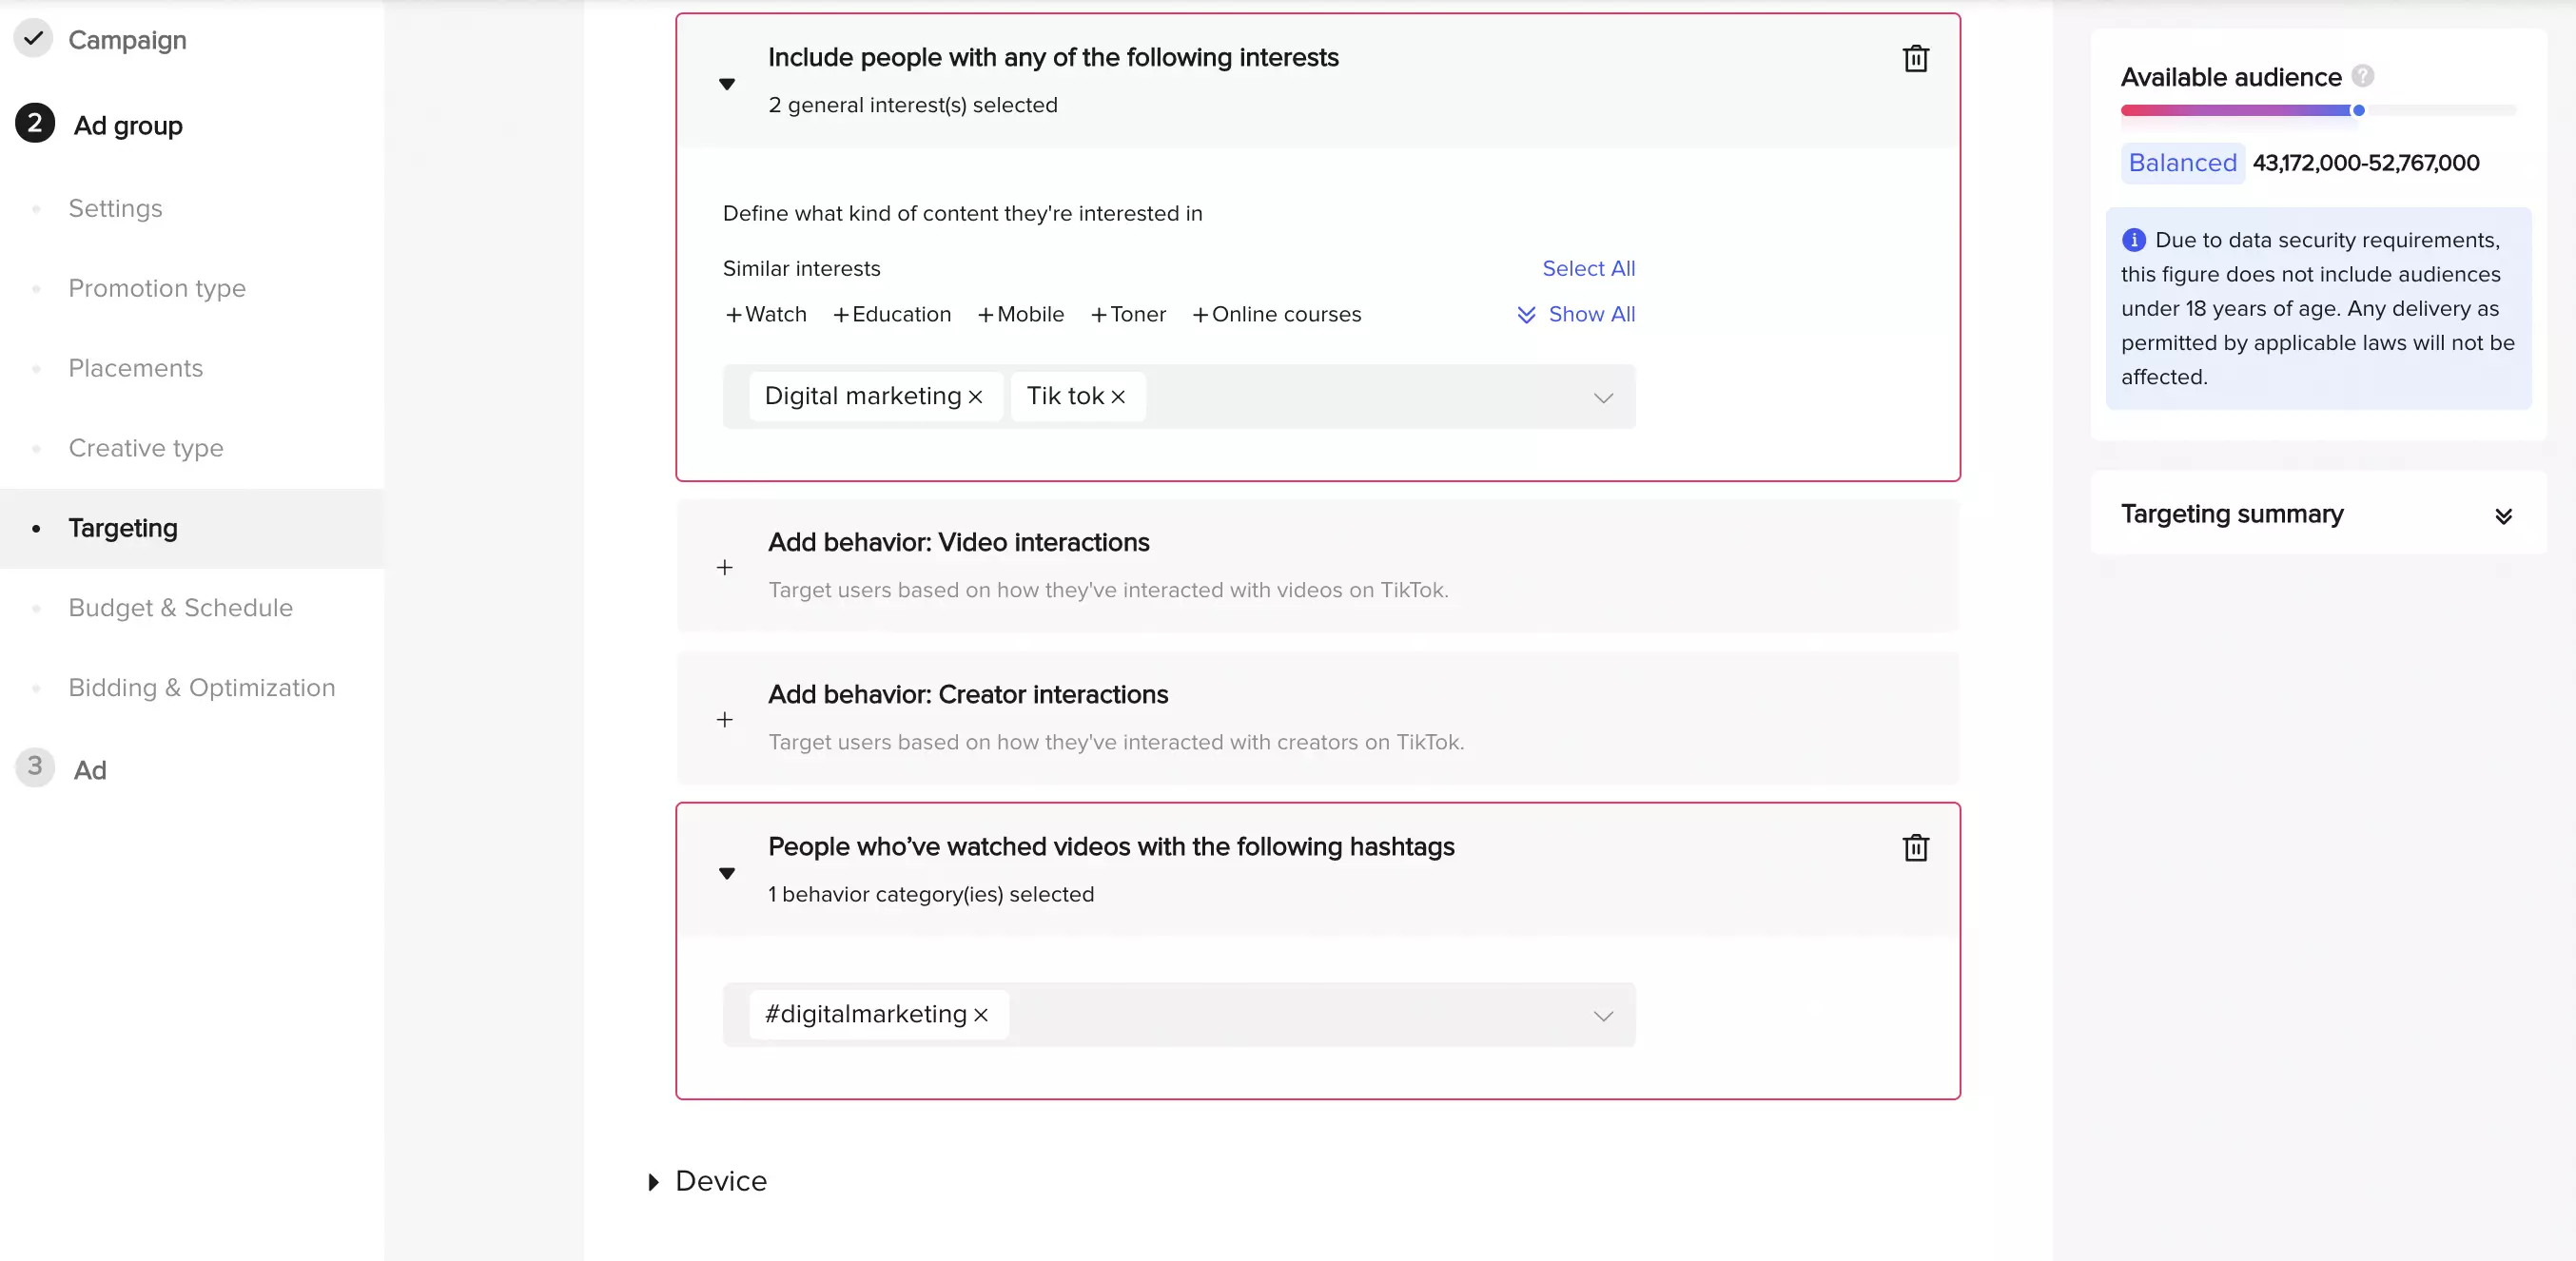Delete the hashtags behavior card
Image resolution: width=2576 pixels, height=1261 pixels.
pos(1915,847)
